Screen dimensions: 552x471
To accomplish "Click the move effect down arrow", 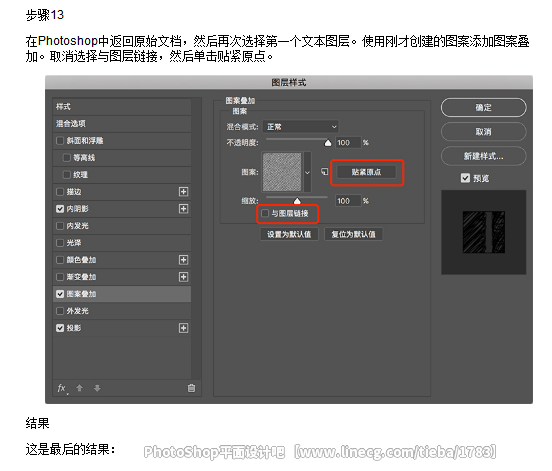I will point(97,388).
